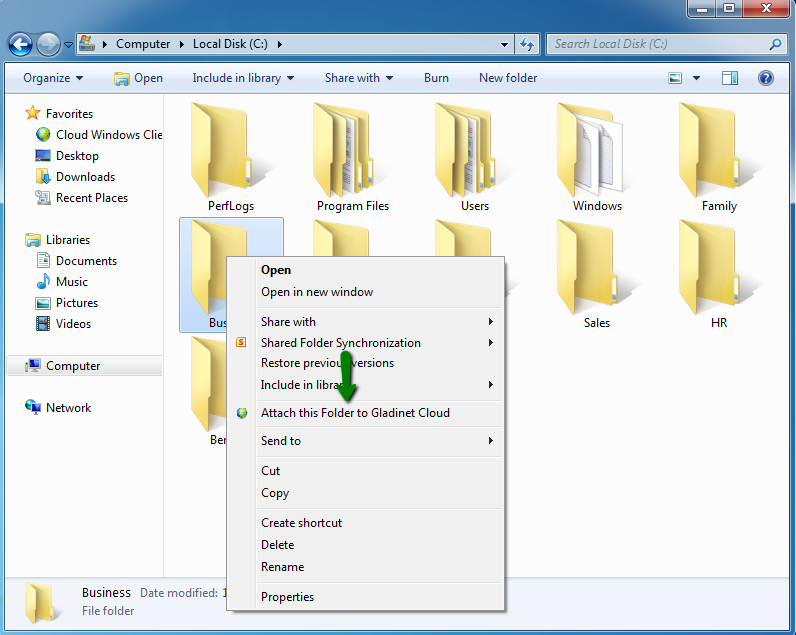Click Burn in the toolbar
The image size is (796, 635).
437,78
